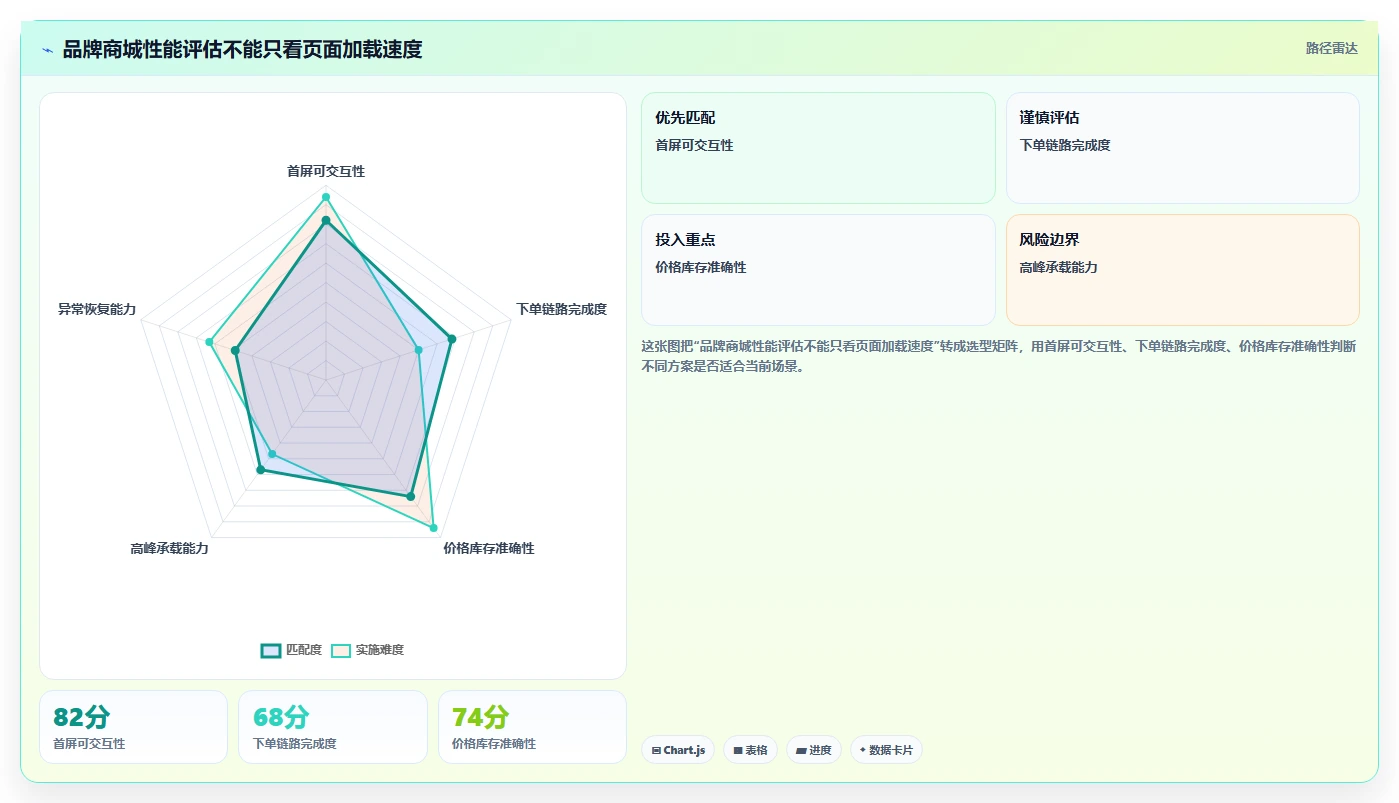Click the 路径雷达 label in header
The image size is (1399, 803).
coord(1331,48)
